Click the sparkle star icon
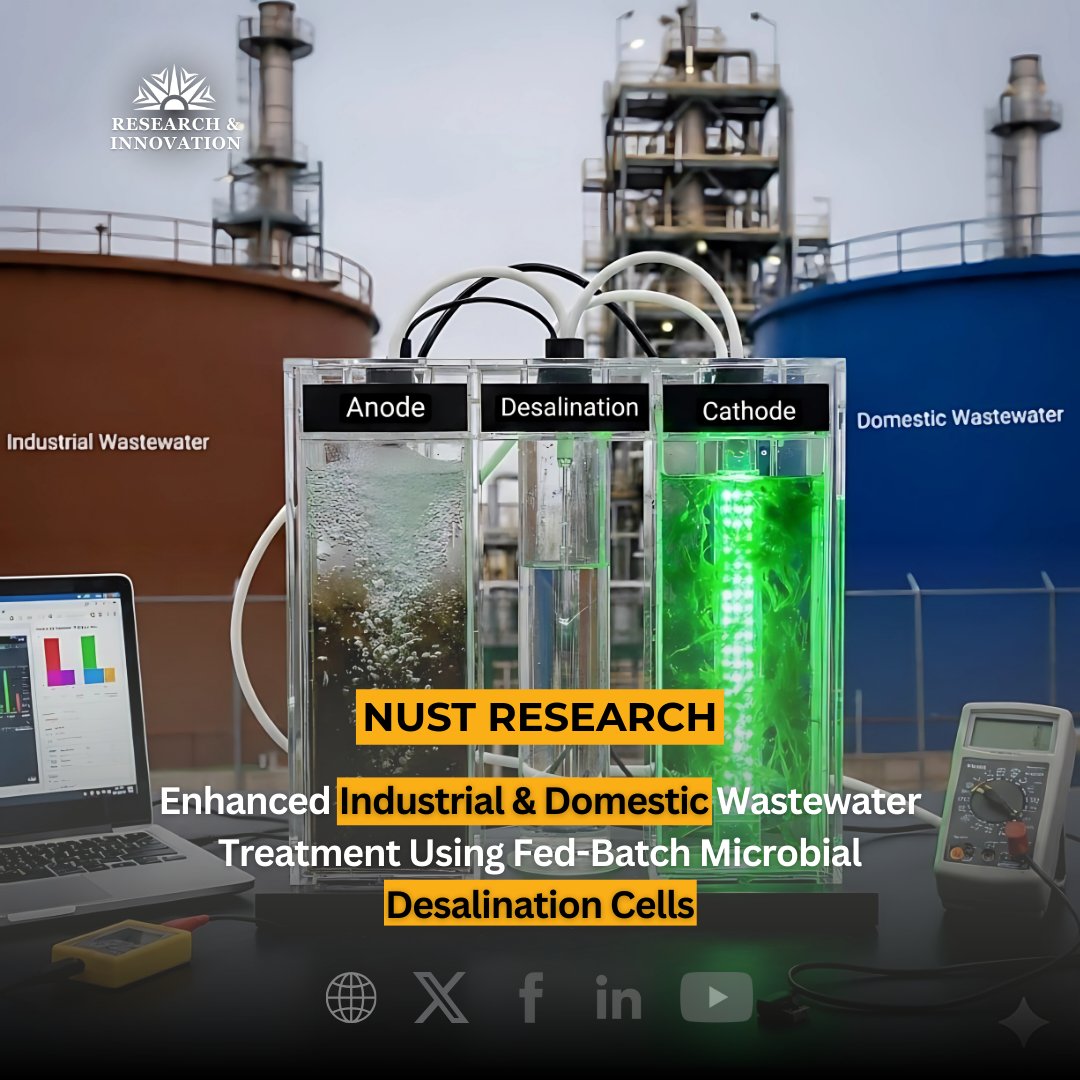The height and width of the screenshot is (1080, 1080). (x=1024, y=1022)
